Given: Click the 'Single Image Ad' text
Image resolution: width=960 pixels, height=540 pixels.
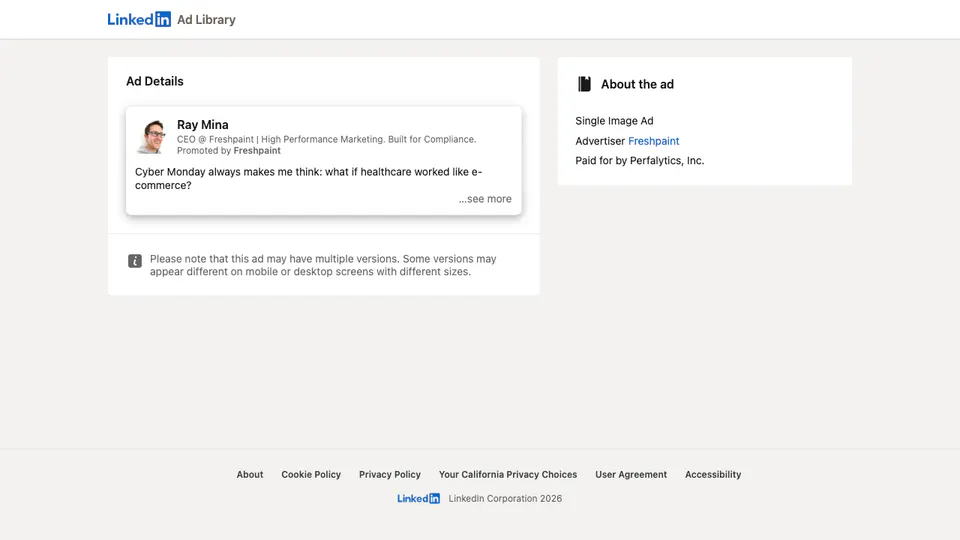Looking at the screenshot, I should pos(614,121).
